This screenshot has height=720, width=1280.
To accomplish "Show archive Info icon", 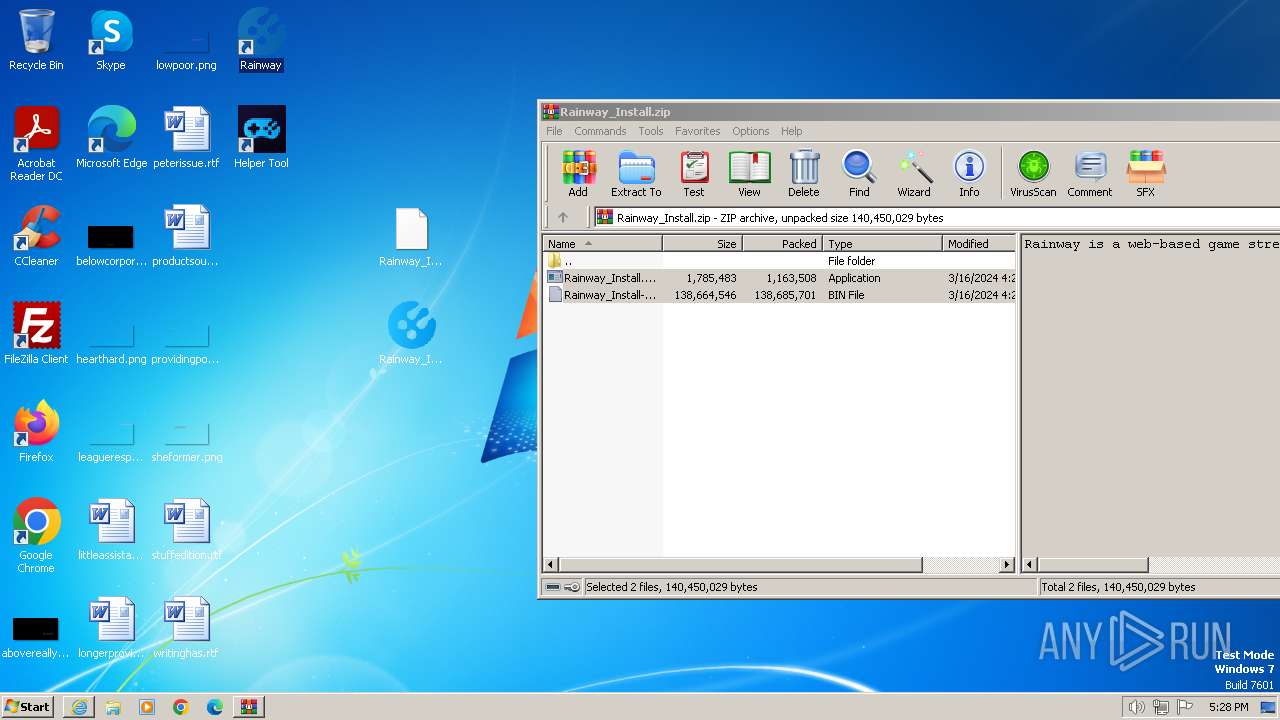I will (x=969, y=174).
